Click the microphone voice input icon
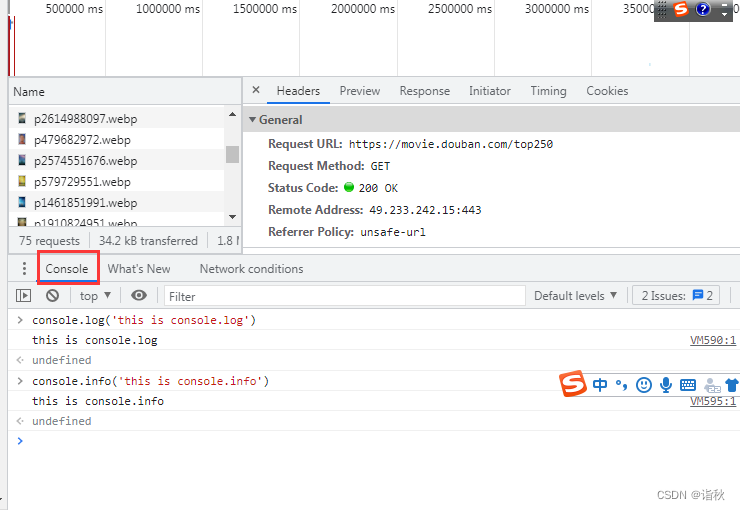 click(666, 385)
